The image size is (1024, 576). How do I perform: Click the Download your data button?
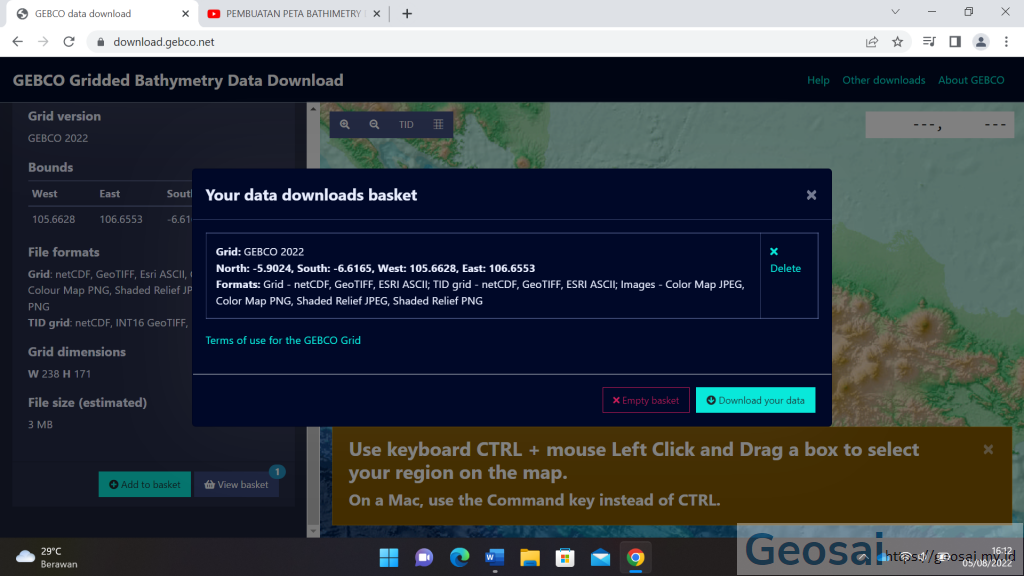pos(755,400)
